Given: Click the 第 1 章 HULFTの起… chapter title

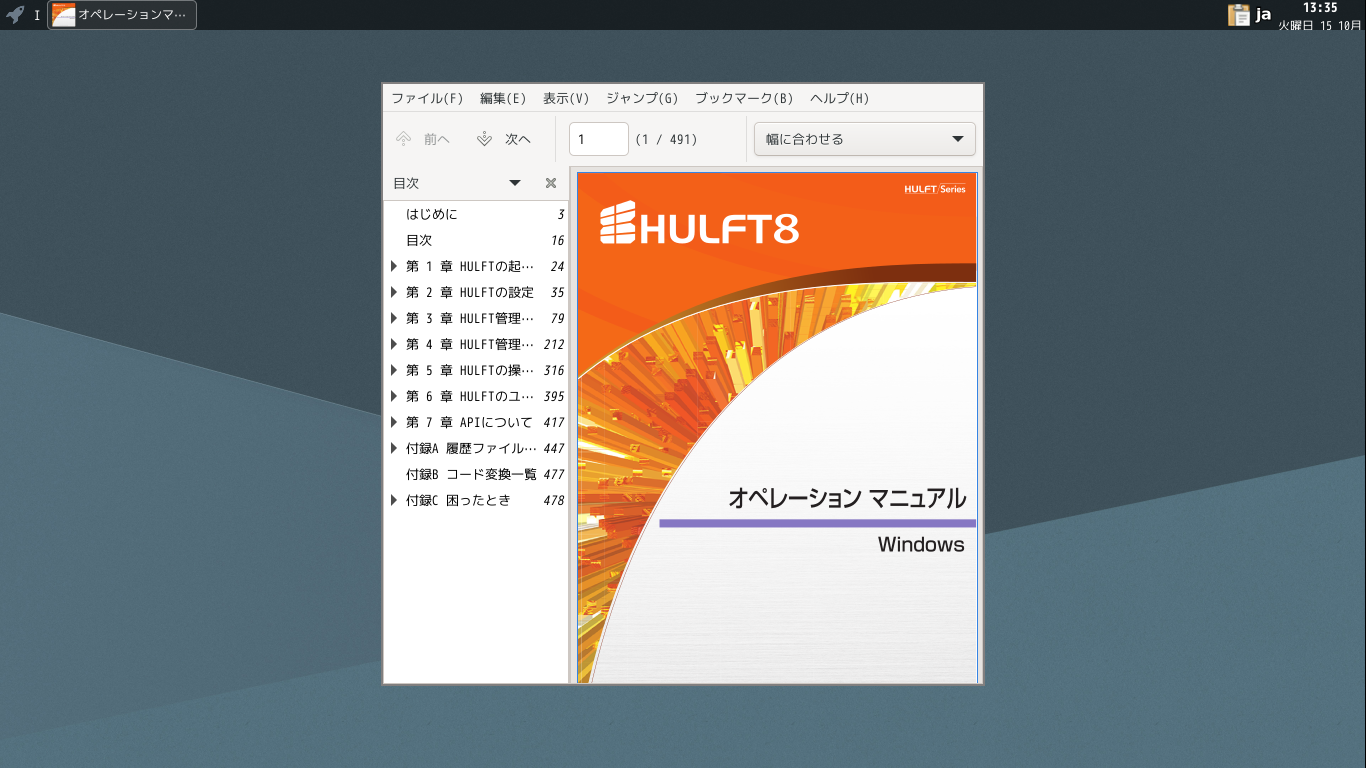Looking at the screenshot, I should pyautogui.click(x=470, y=266).
